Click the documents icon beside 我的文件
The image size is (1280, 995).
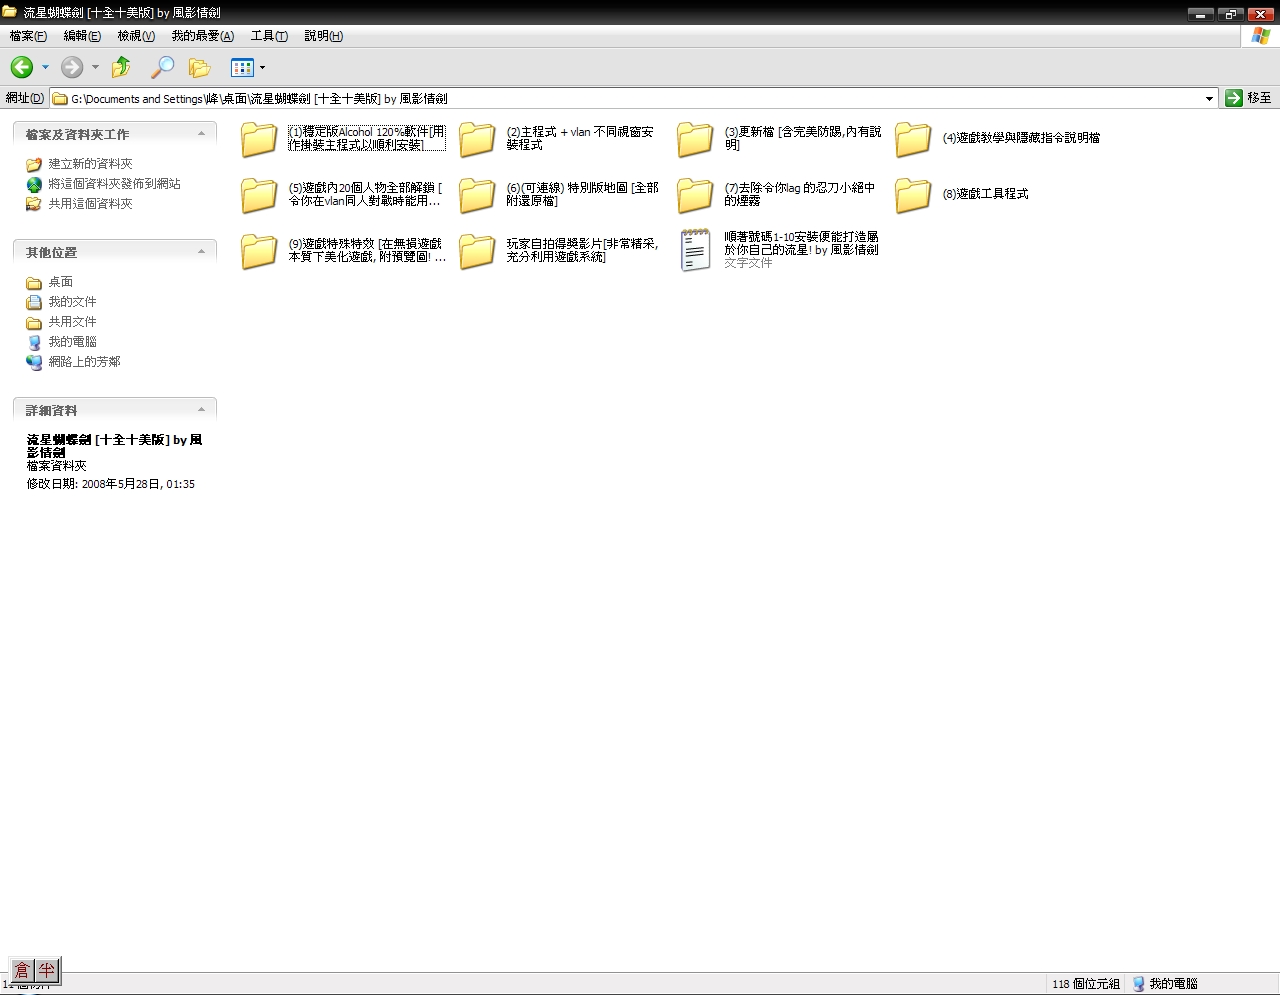click(x=34, y=302)
